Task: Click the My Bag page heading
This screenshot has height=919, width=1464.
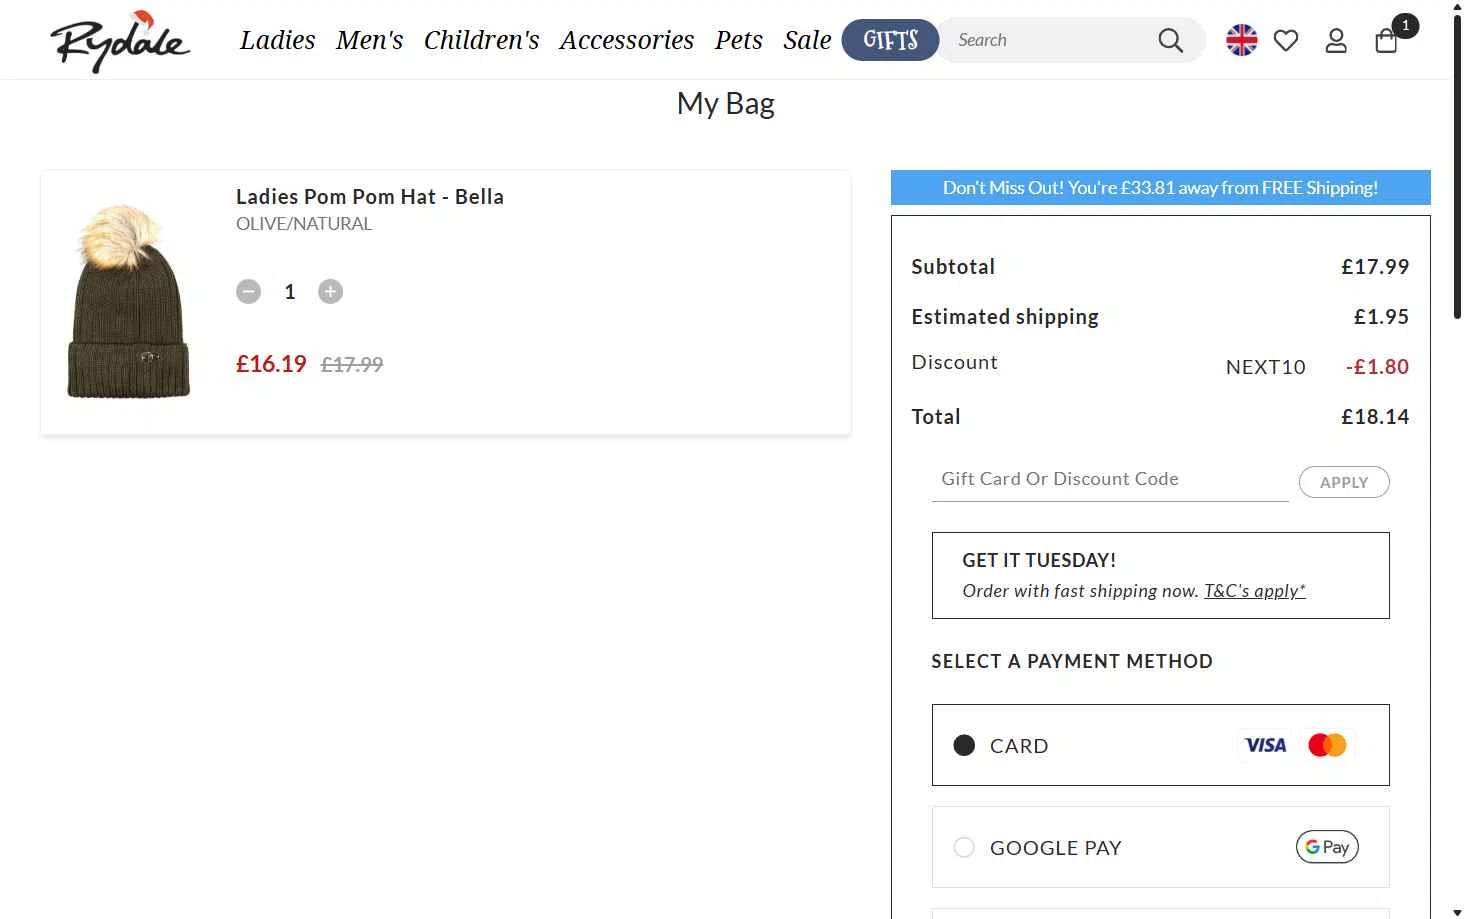Action: (725, 104)
